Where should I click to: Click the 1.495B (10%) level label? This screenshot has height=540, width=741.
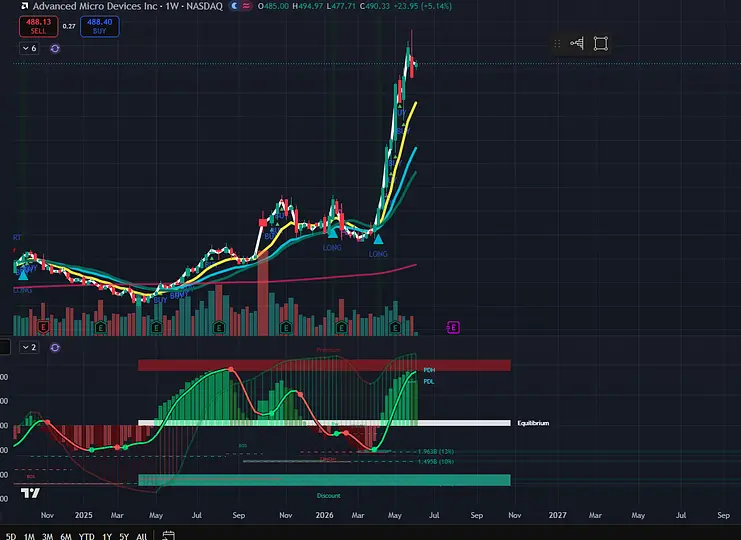tap(436, 462)
